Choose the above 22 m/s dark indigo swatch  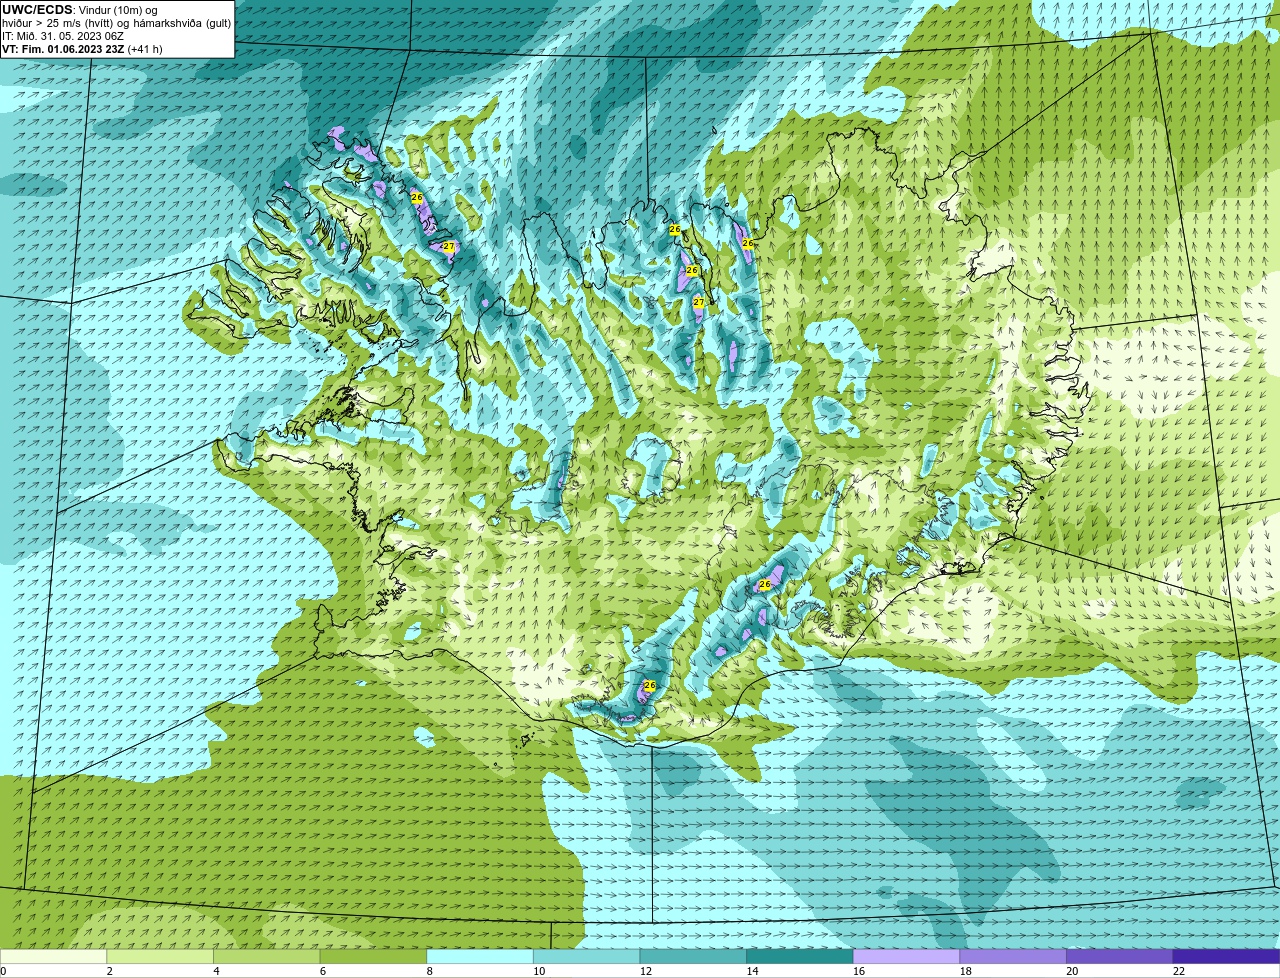click(1227, 956)
